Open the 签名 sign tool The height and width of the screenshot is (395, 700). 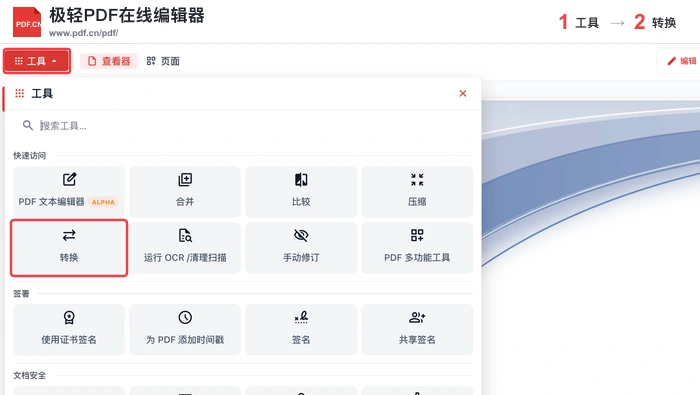(301, 329)
